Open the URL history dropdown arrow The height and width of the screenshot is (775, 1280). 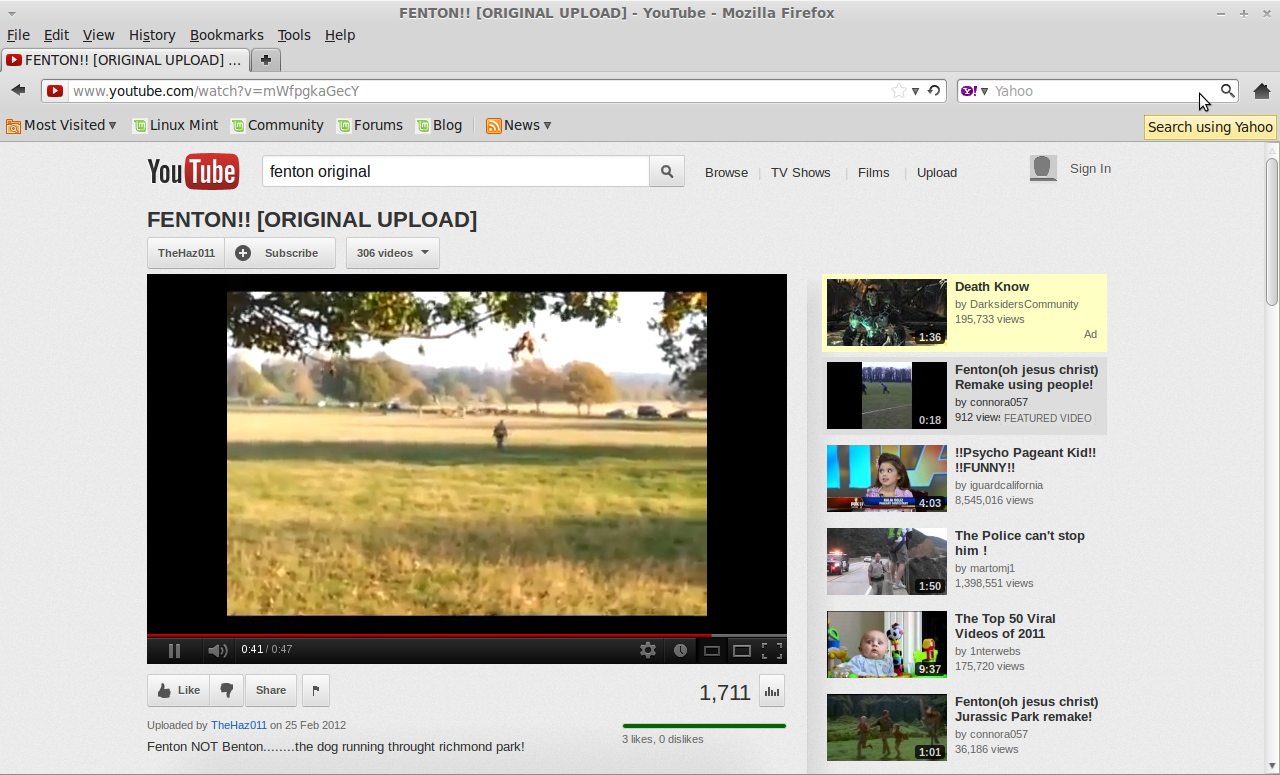[x=915, y=91]
